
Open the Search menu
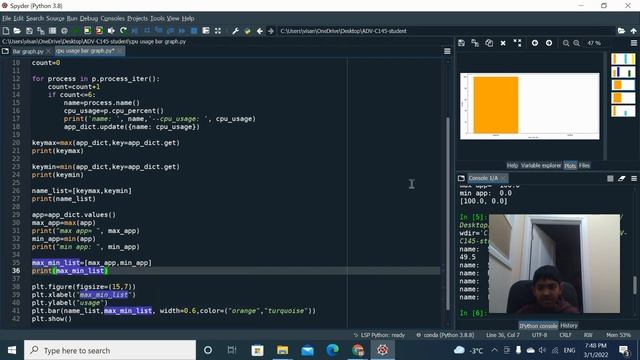coord(35,18)
